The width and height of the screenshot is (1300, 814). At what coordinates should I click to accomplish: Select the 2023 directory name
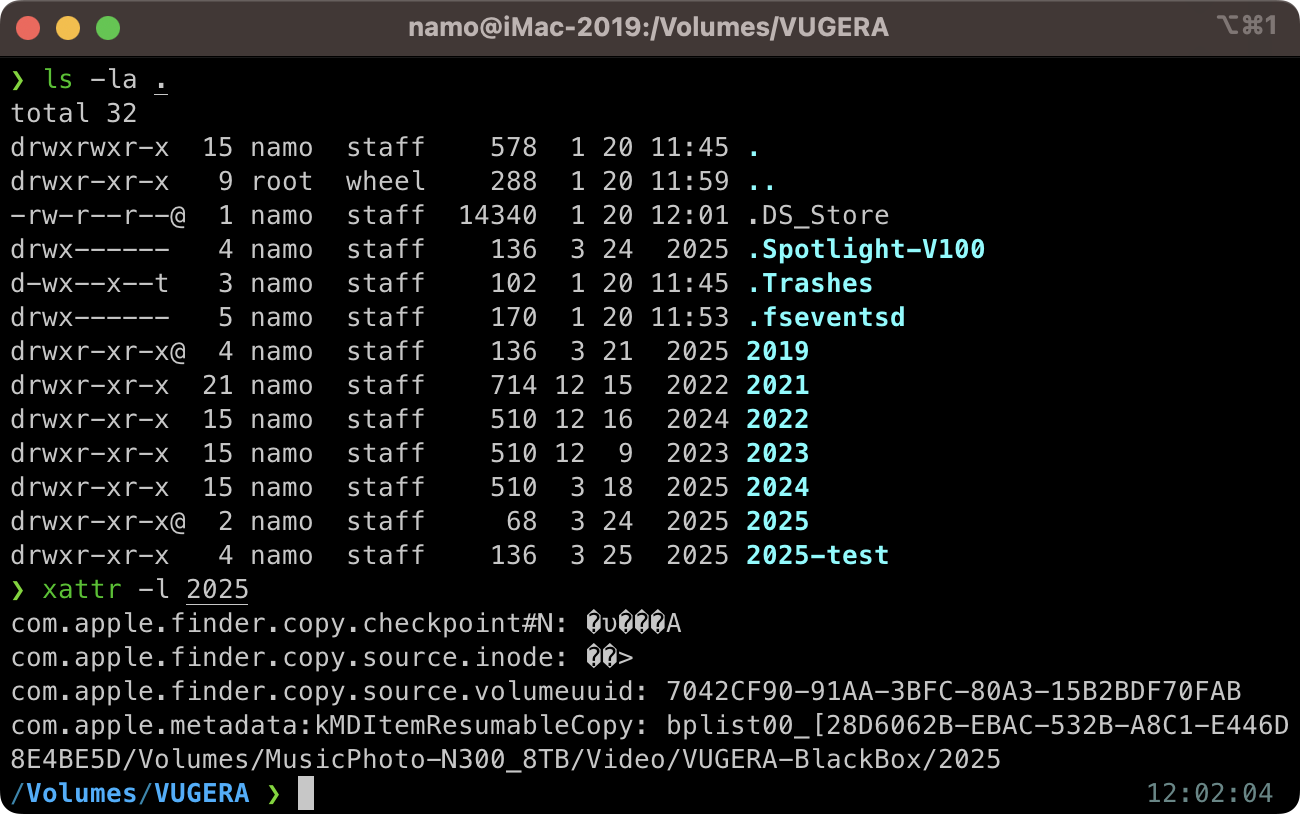[777, 454]
